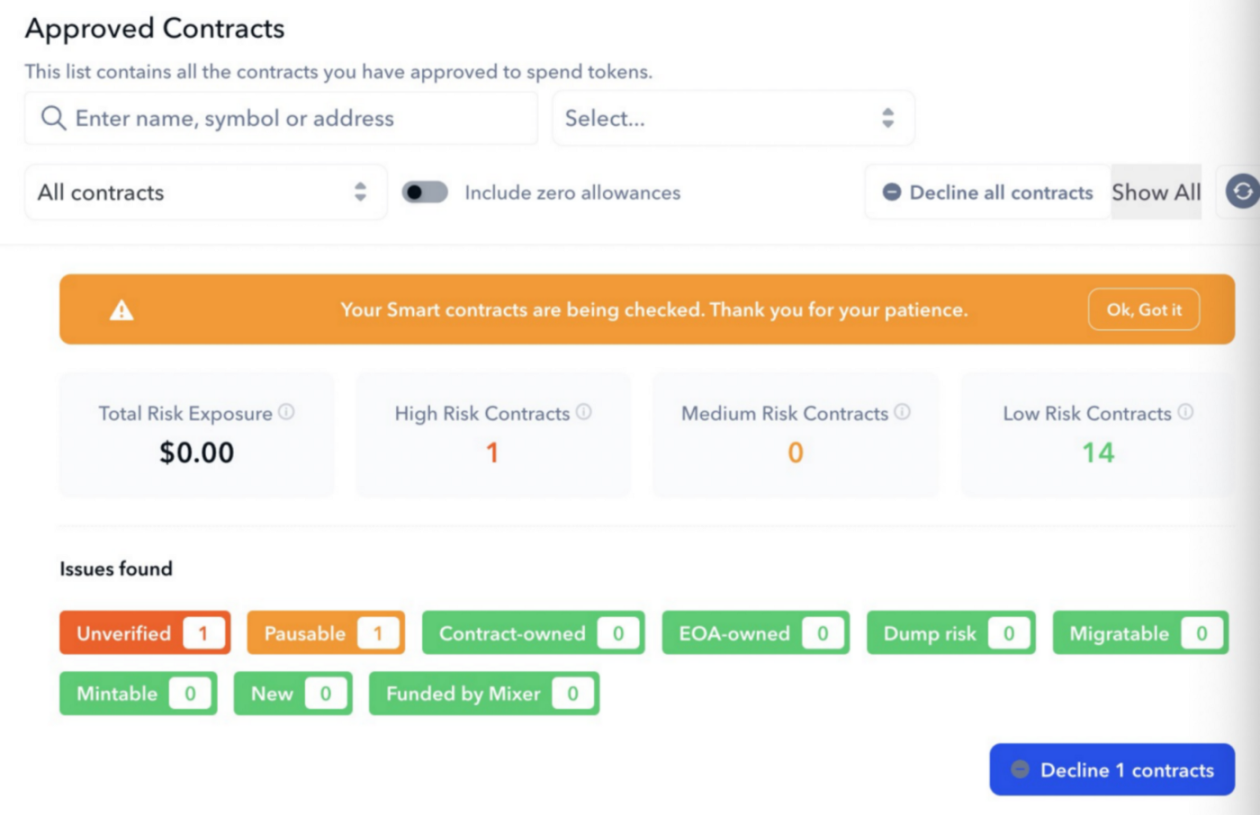1260x815 pixels.
Task: Click the warning triangle icon in banner
Action: point(122,310)
